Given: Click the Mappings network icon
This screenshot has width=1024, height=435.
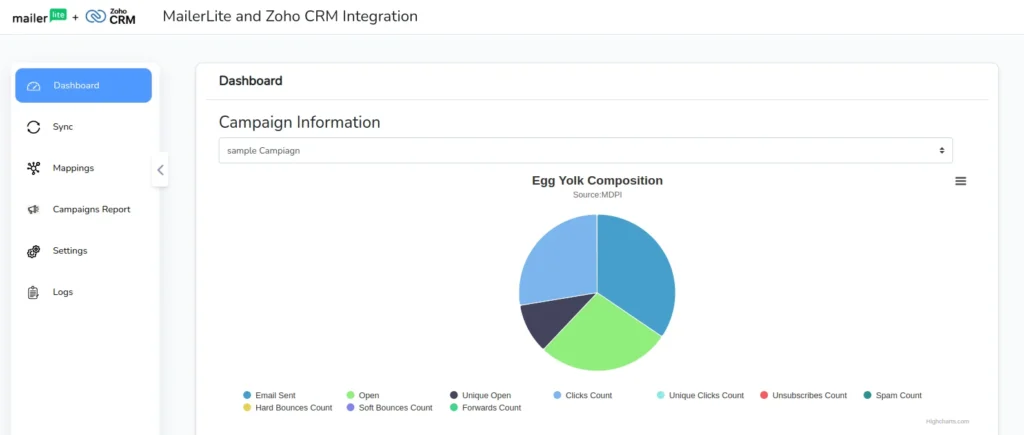Looking at the screenshot, I should point(34,168).
